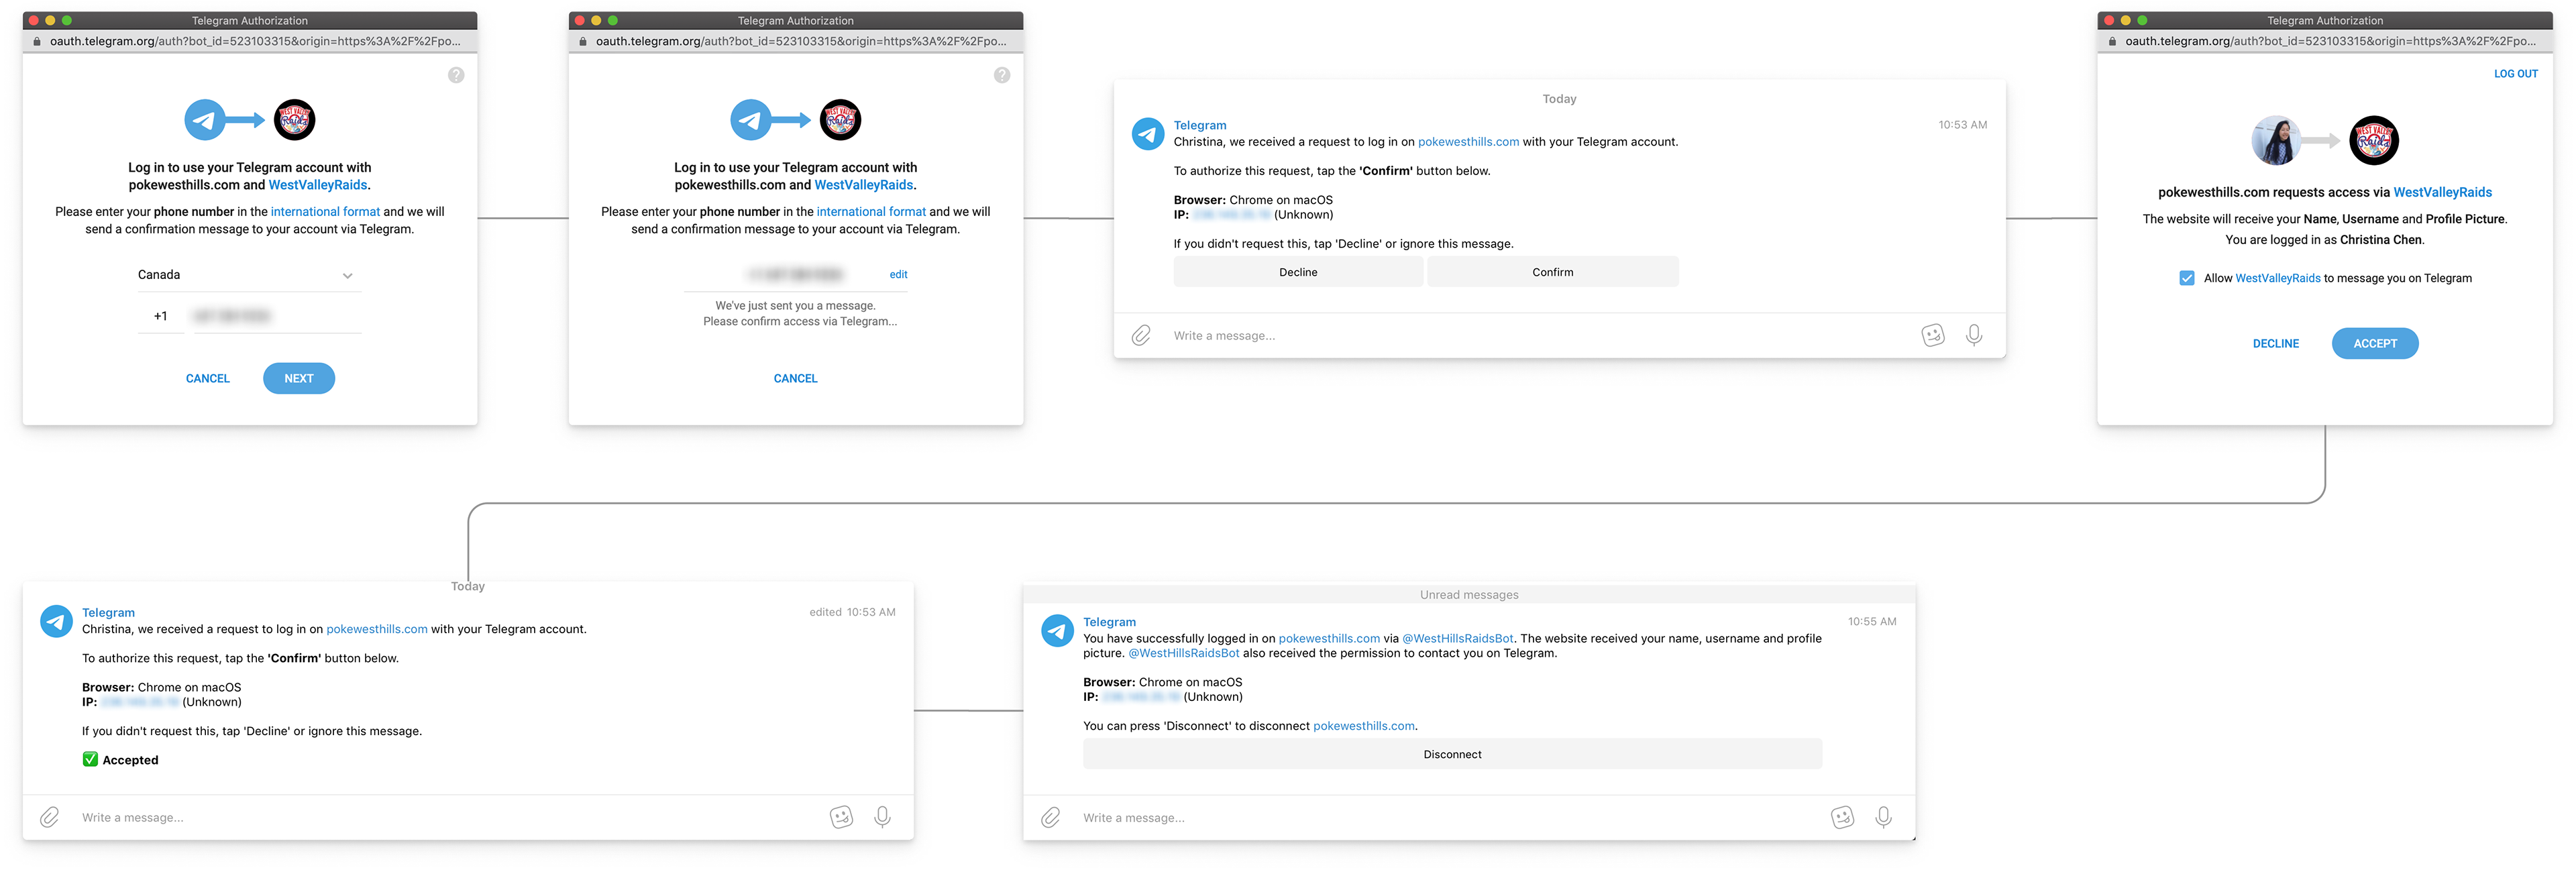This screenshot has width=2576, height=874.
Task: Open first pokewesthills.com link in success message
Action: click(x=1329, y=638)
